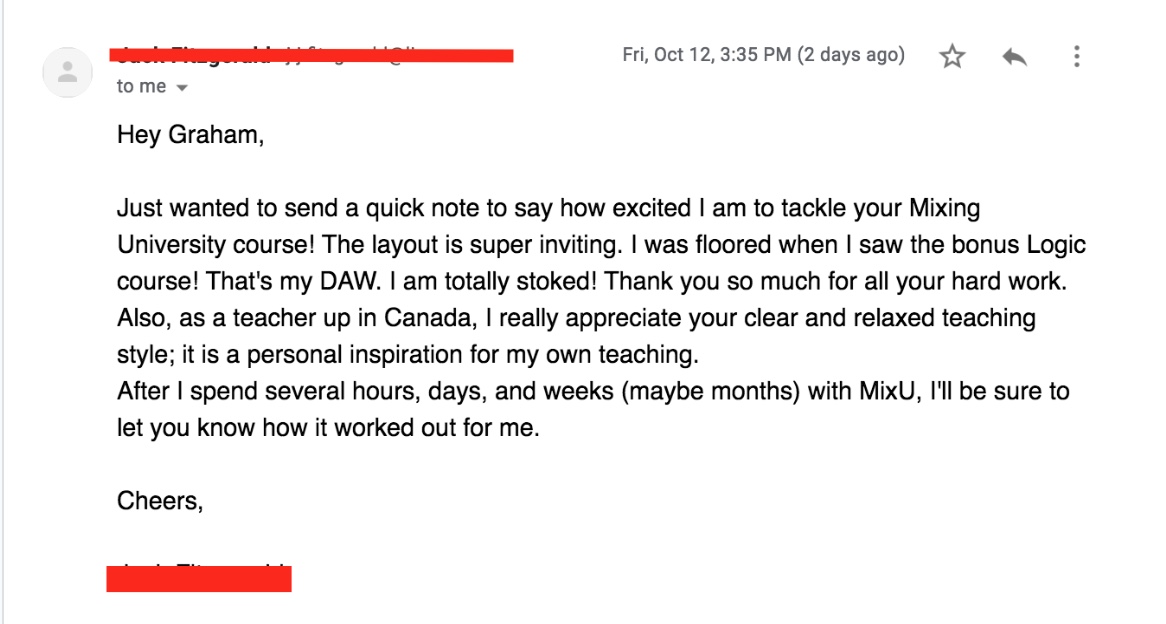The height and width of the screenshot is (624, 1166).
Task: Click the "to me" recipient text
Action: pos(141,86)
